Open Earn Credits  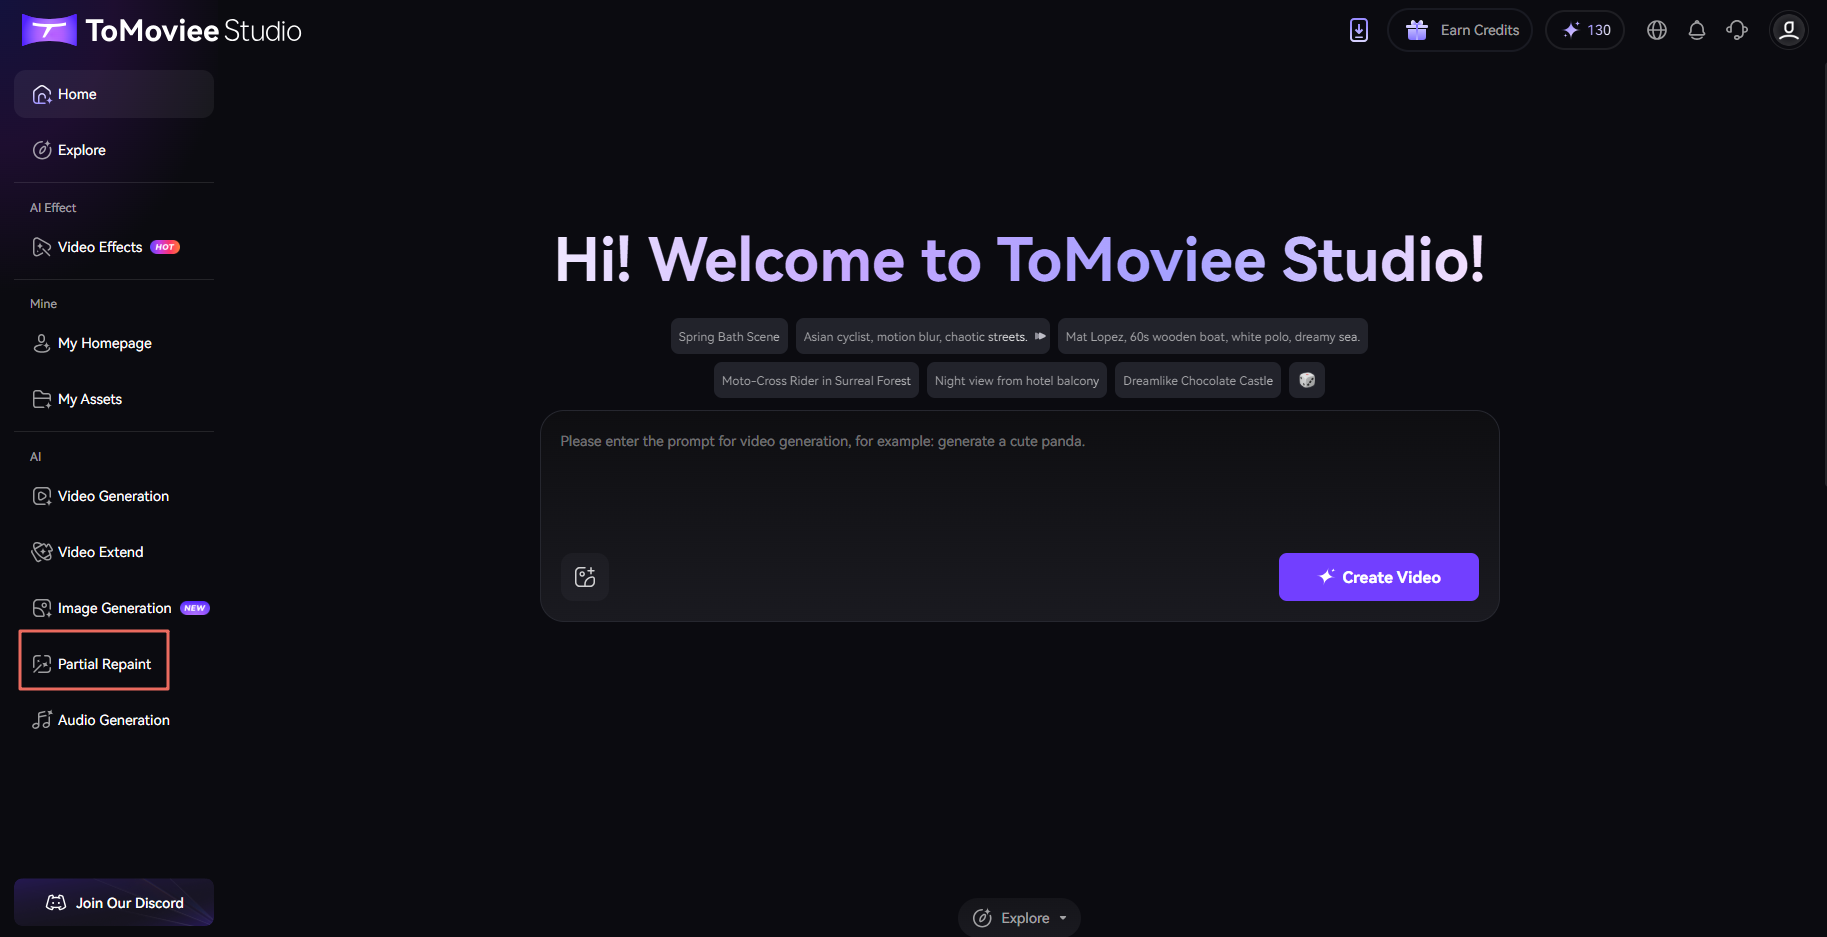click(x=1459, y=30)
